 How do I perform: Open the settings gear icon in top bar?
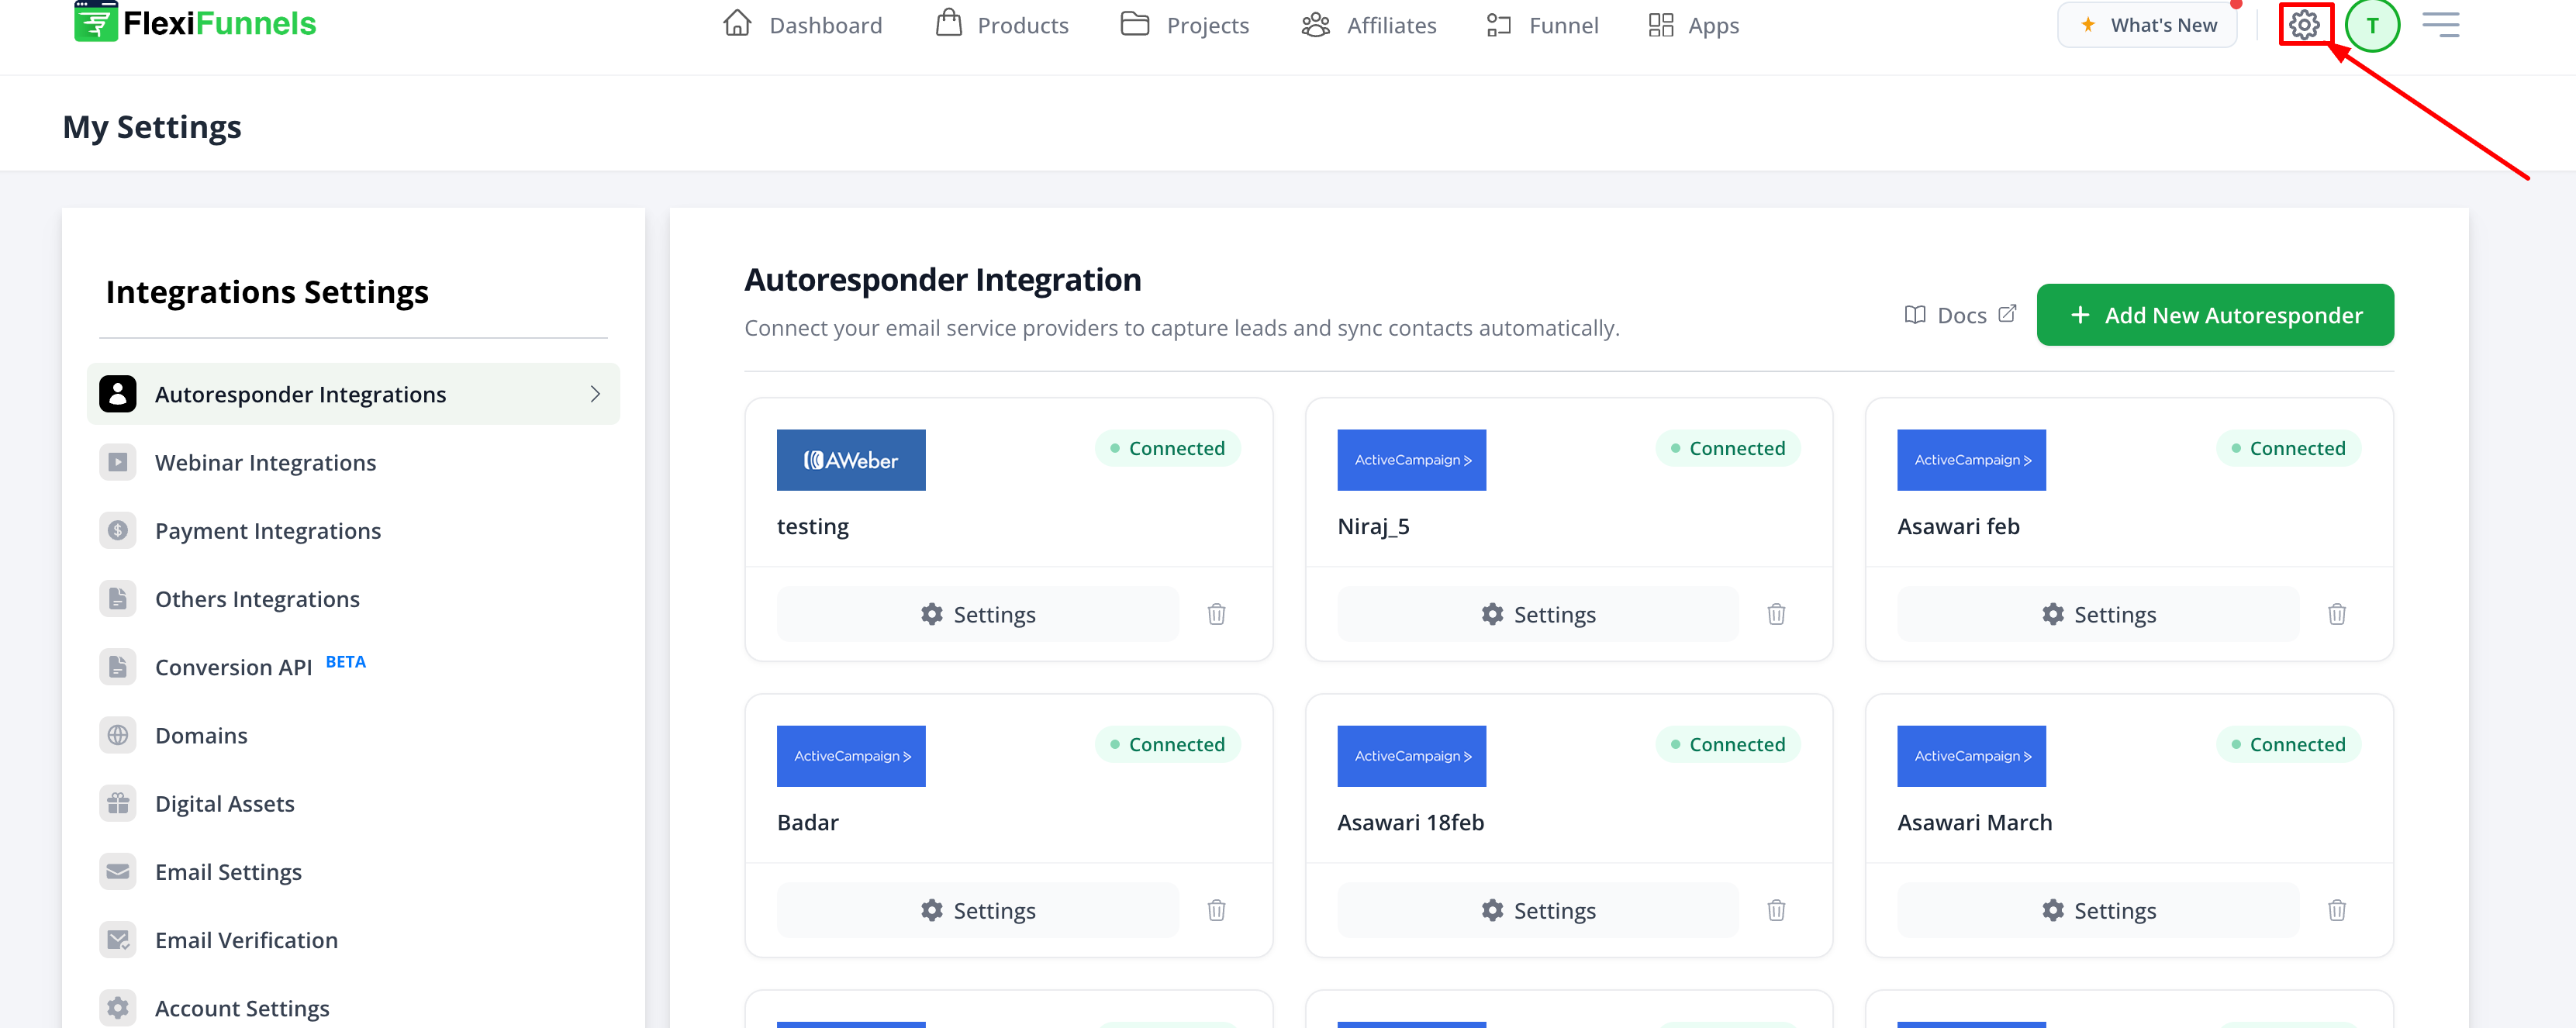(2304, 24)
